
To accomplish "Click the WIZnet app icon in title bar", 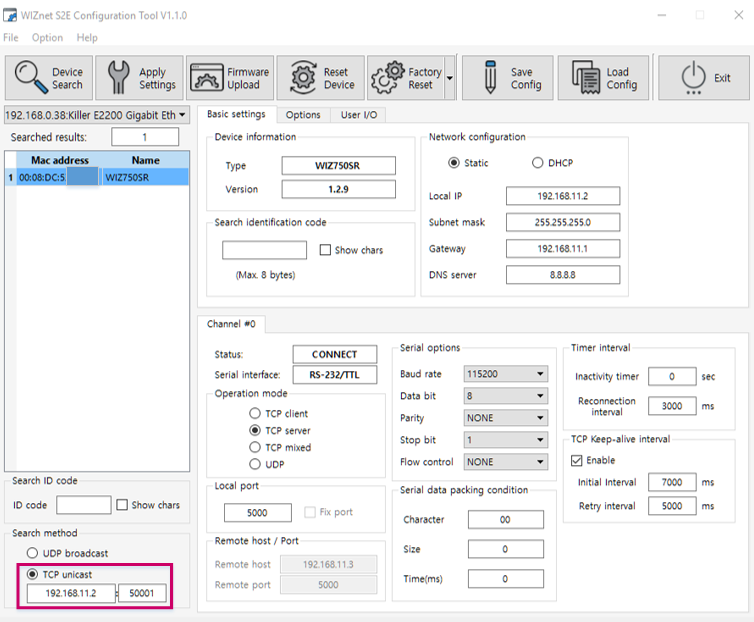I will tap(10, 15).
